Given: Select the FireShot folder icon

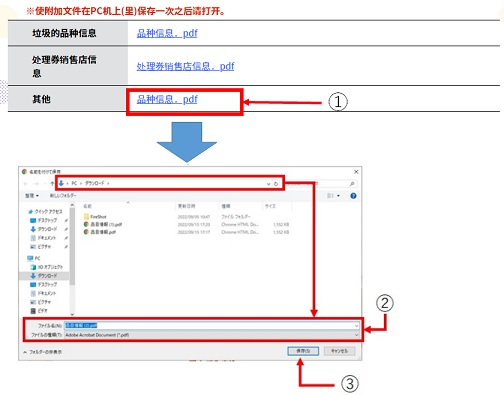Looking at the screenshot, I should 86,216.
